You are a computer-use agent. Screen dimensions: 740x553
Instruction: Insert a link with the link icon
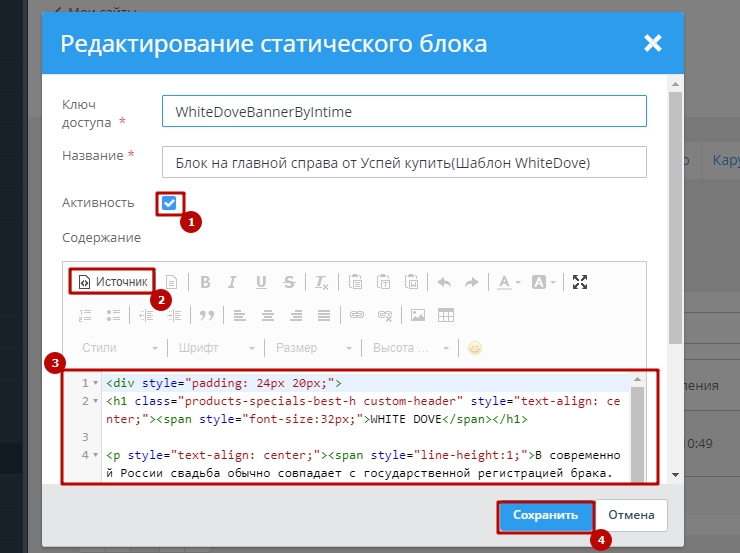[x=356, y=315]
